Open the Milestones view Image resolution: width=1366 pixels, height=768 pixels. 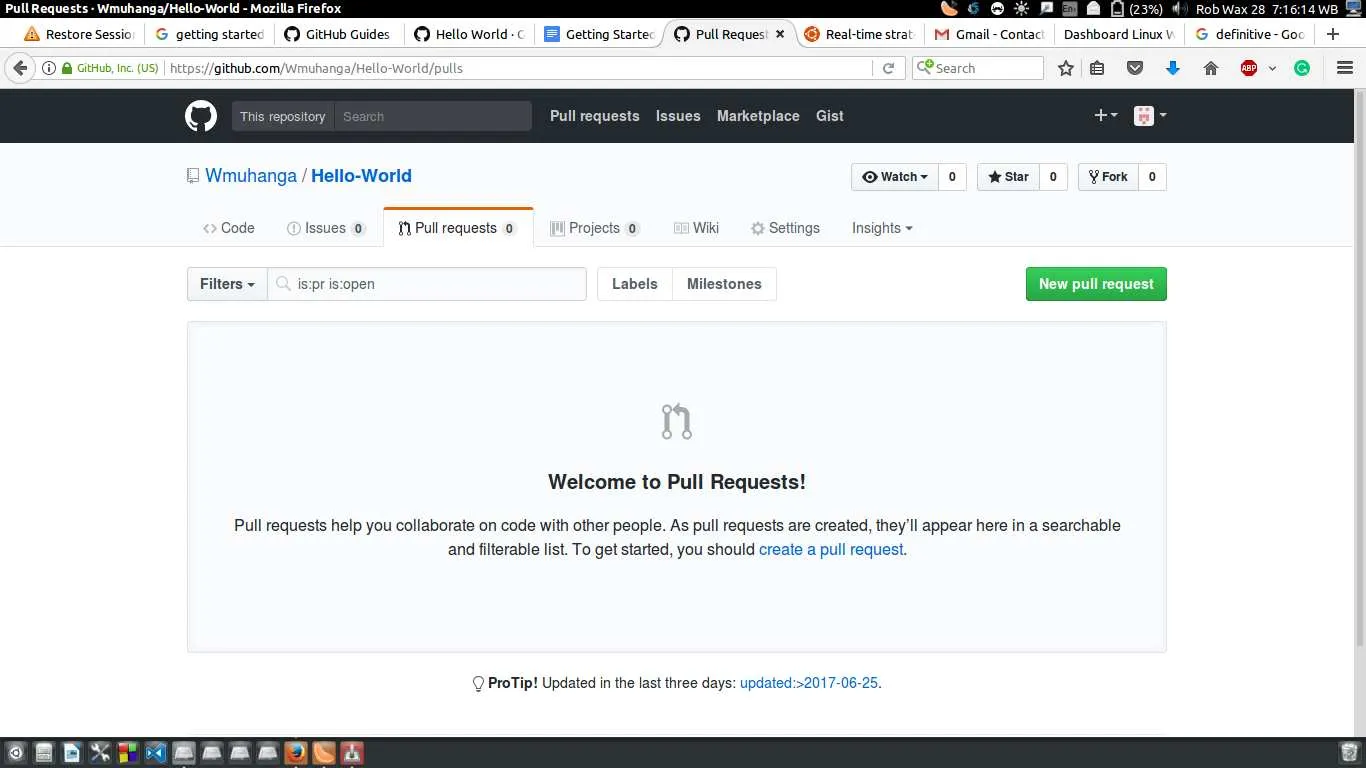click(x=724, y=284)
